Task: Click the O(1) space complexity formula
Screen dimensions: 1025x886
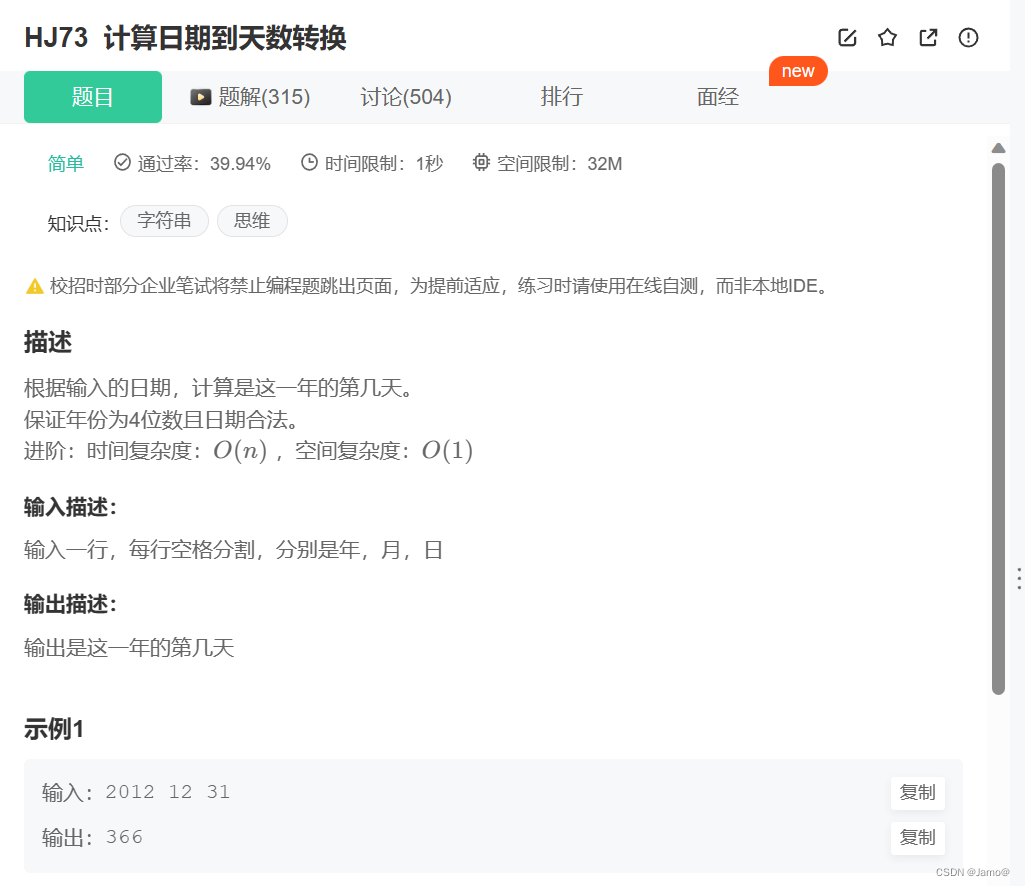Action: click(x=447, y=451)
